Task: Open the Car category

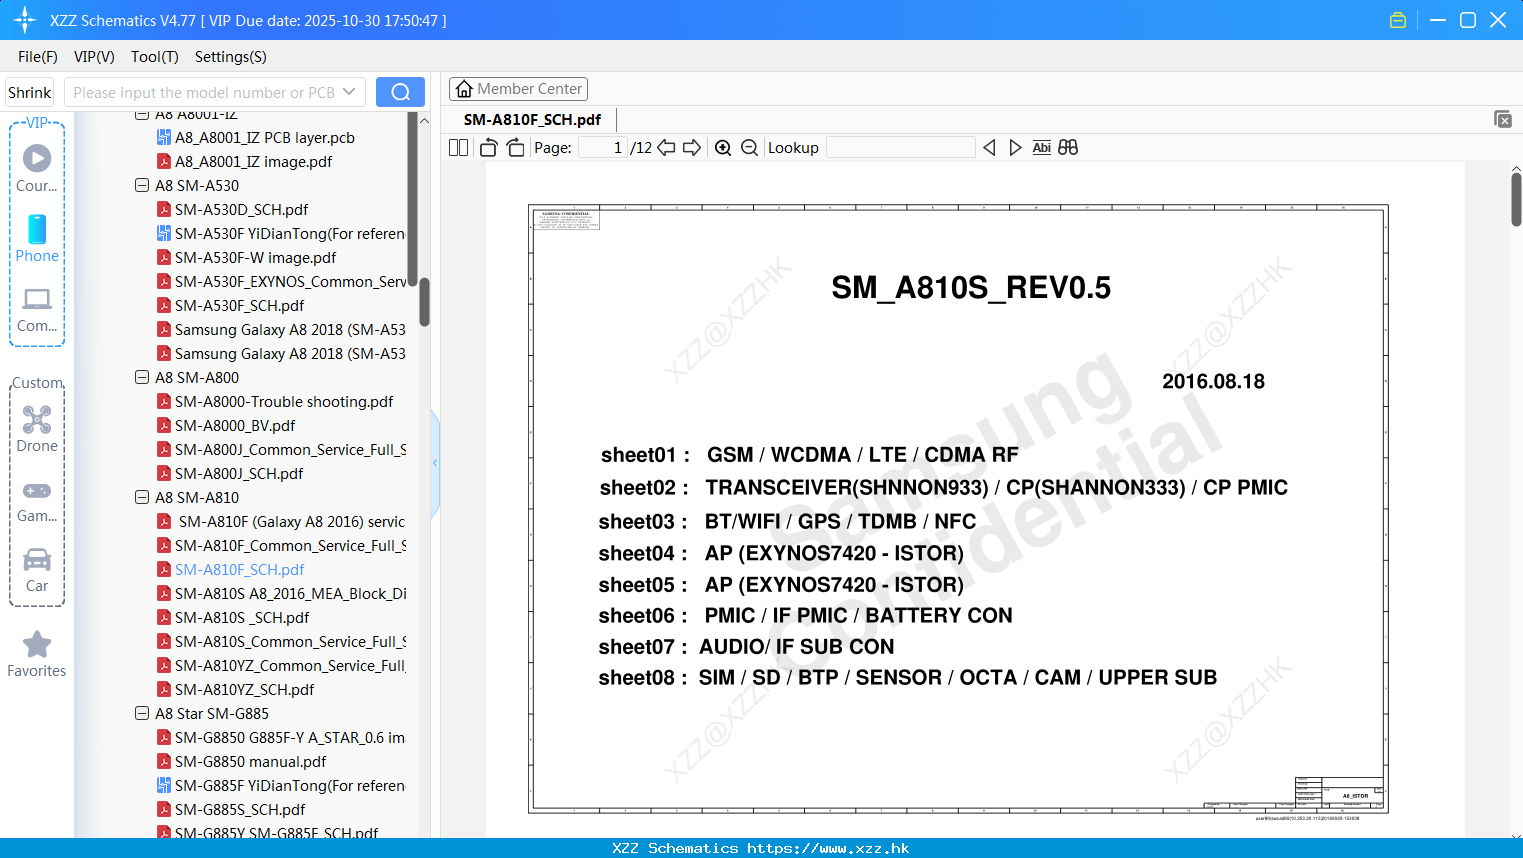Action: [x=37, y=570]
